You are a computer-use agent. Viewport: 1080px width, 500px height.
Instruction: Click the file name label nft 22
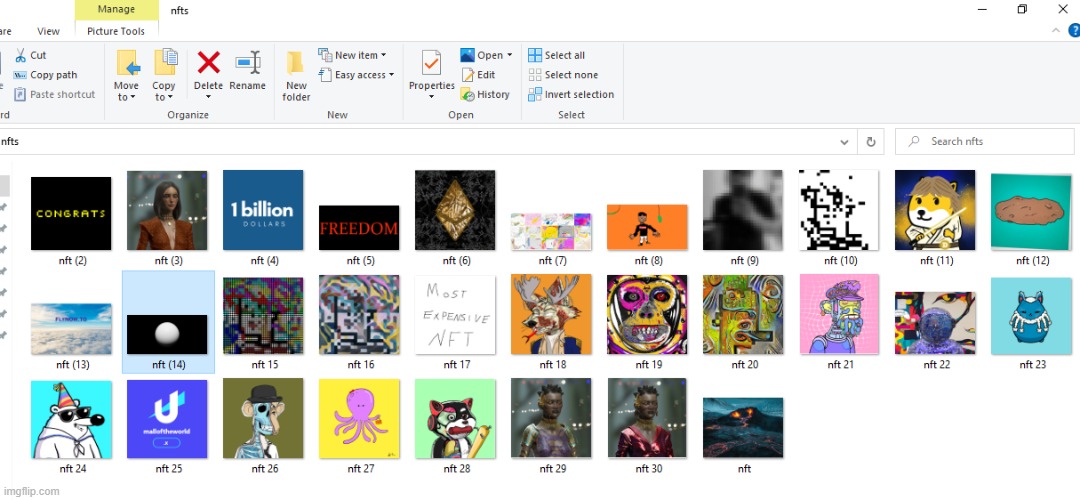coord(935,365)
